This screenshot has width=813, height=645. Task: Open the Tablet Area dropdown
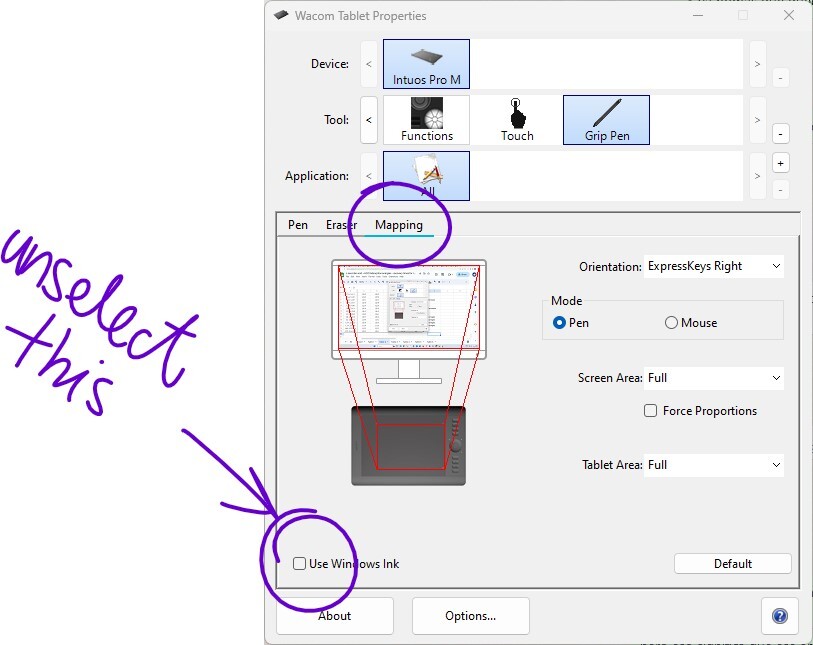pos(713,465)
